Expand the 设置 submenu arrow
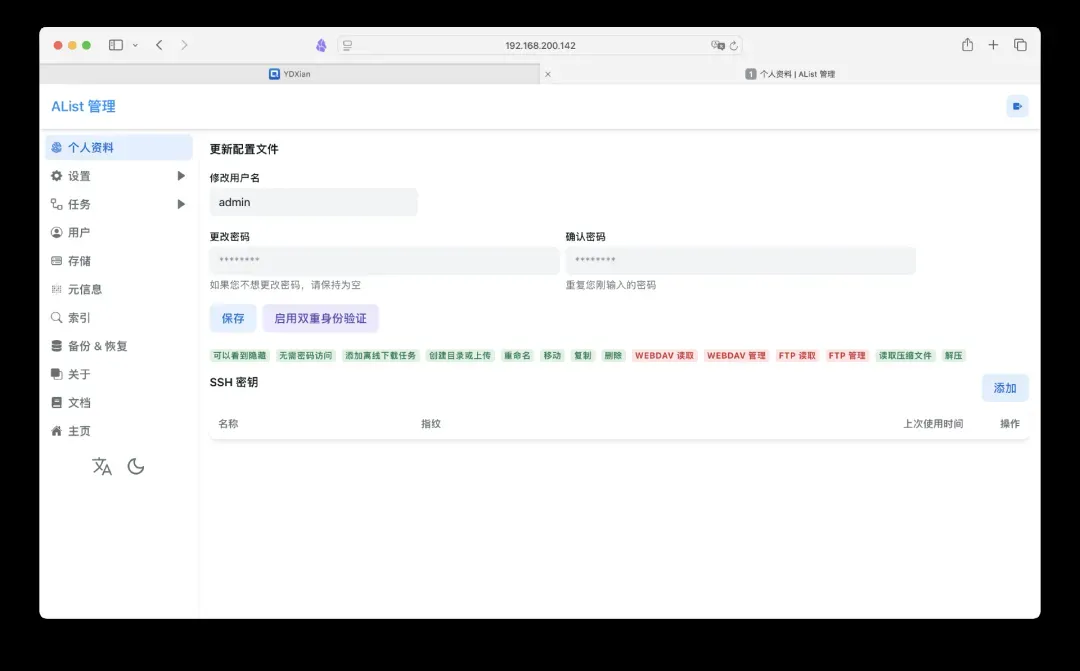 point(181,176)
